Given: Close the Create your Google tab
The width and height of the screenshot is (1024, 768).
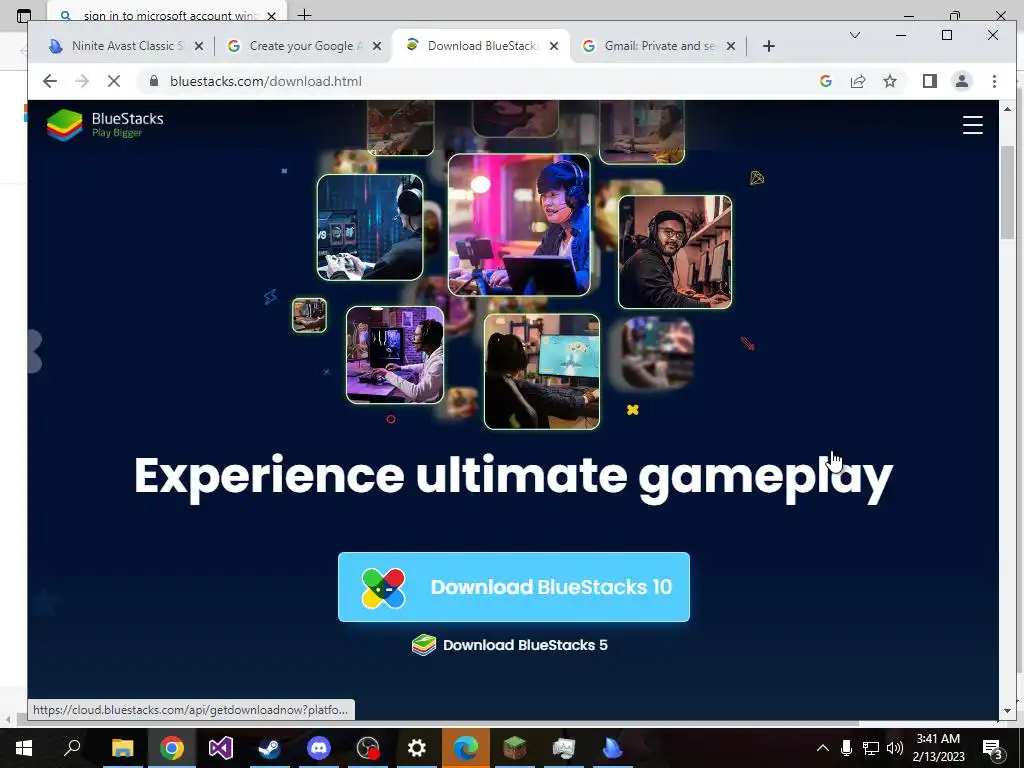Looking at the screenshot, I should [376, 46].
